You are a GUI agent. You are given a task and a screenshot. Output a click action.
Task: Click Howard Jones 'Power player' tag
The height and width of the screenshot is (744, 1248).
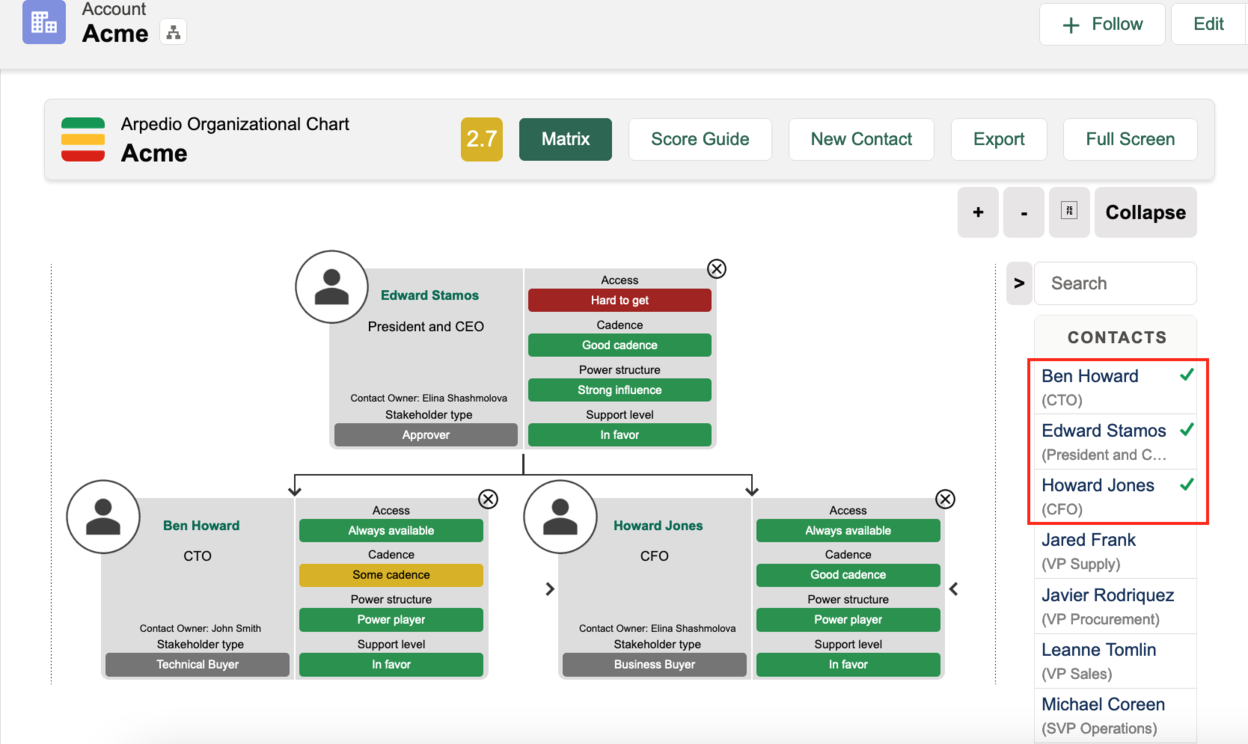[x=848, y=620]
